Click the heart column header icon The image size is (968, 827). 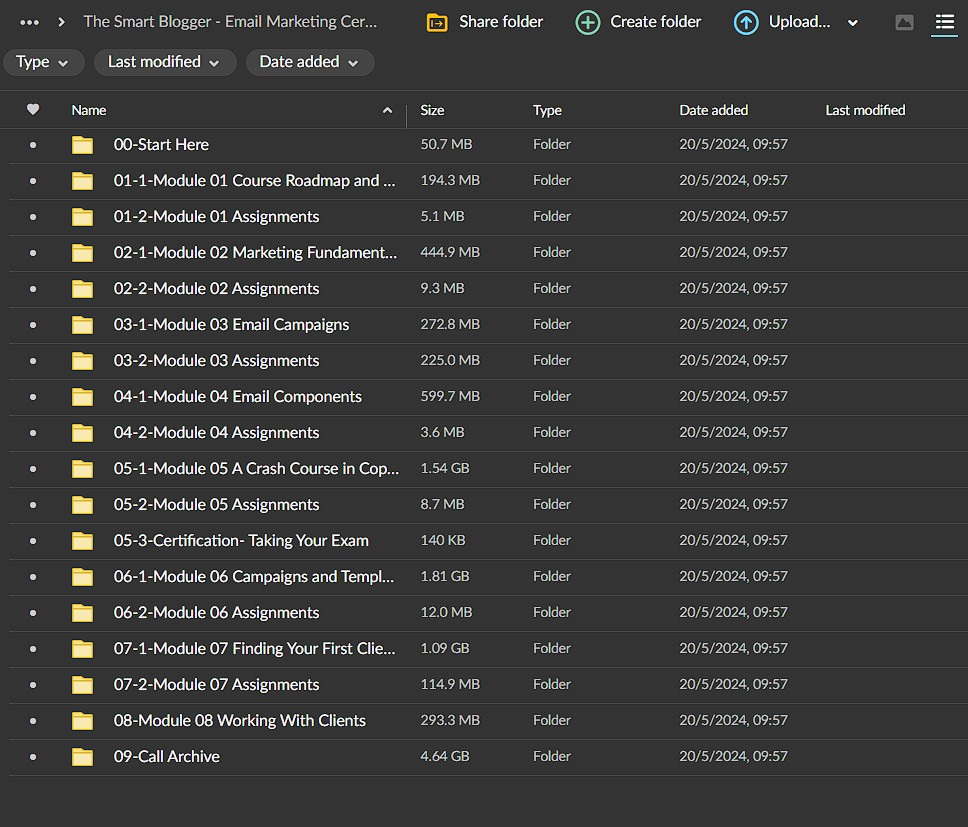point(33,110)
